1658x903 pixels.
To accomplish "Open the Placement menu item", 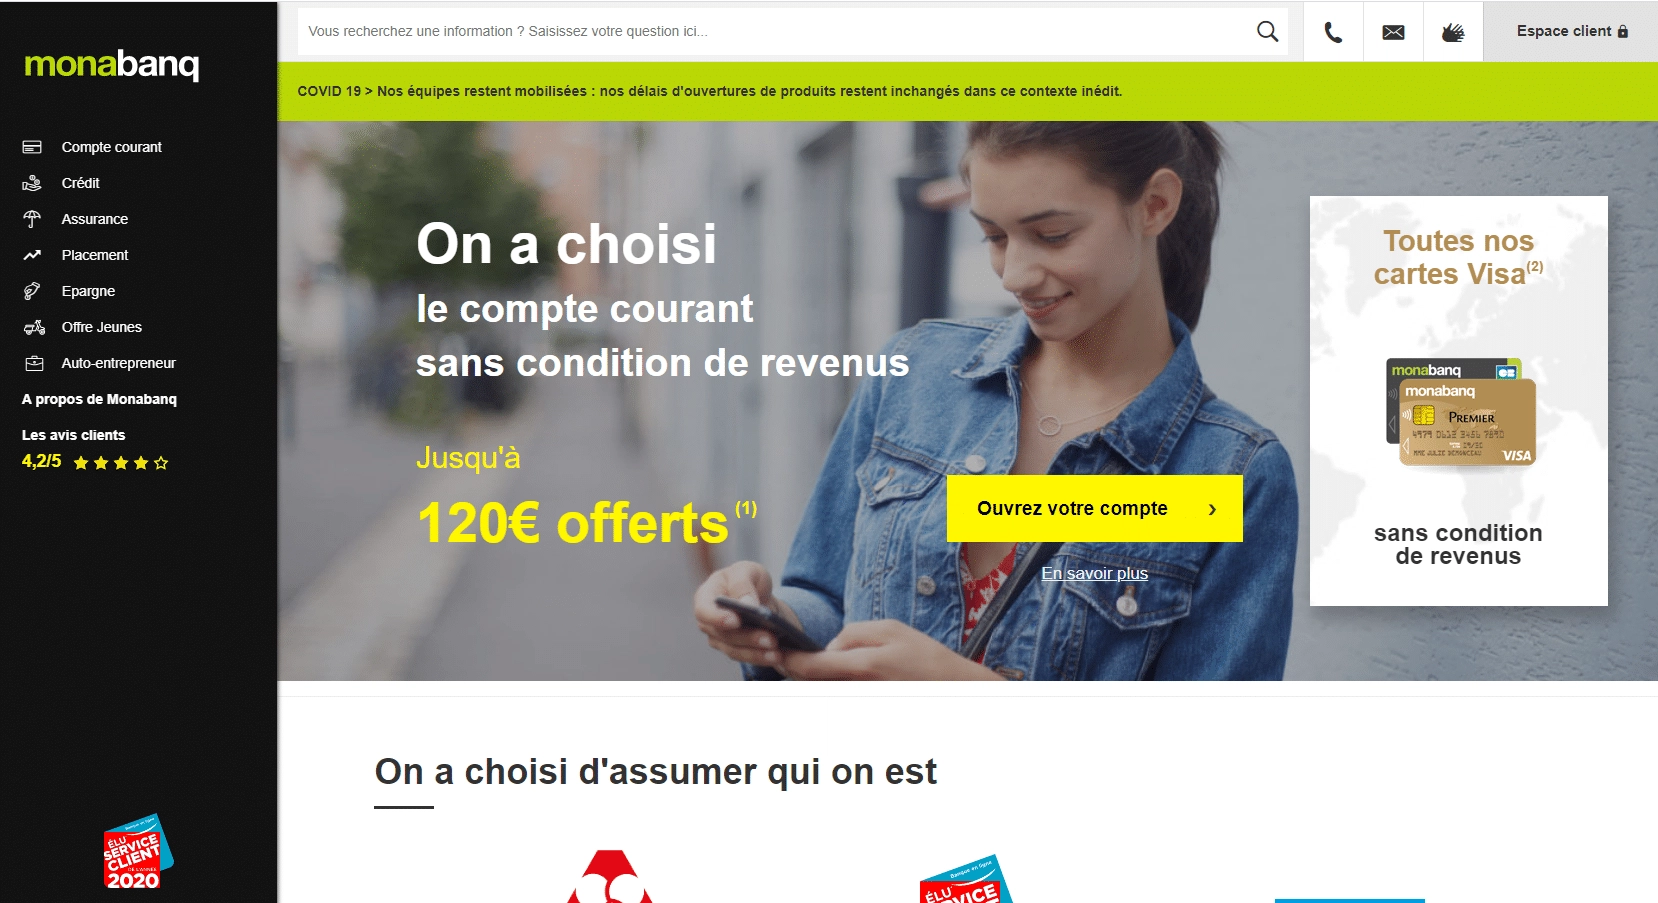I will point(95,255).
